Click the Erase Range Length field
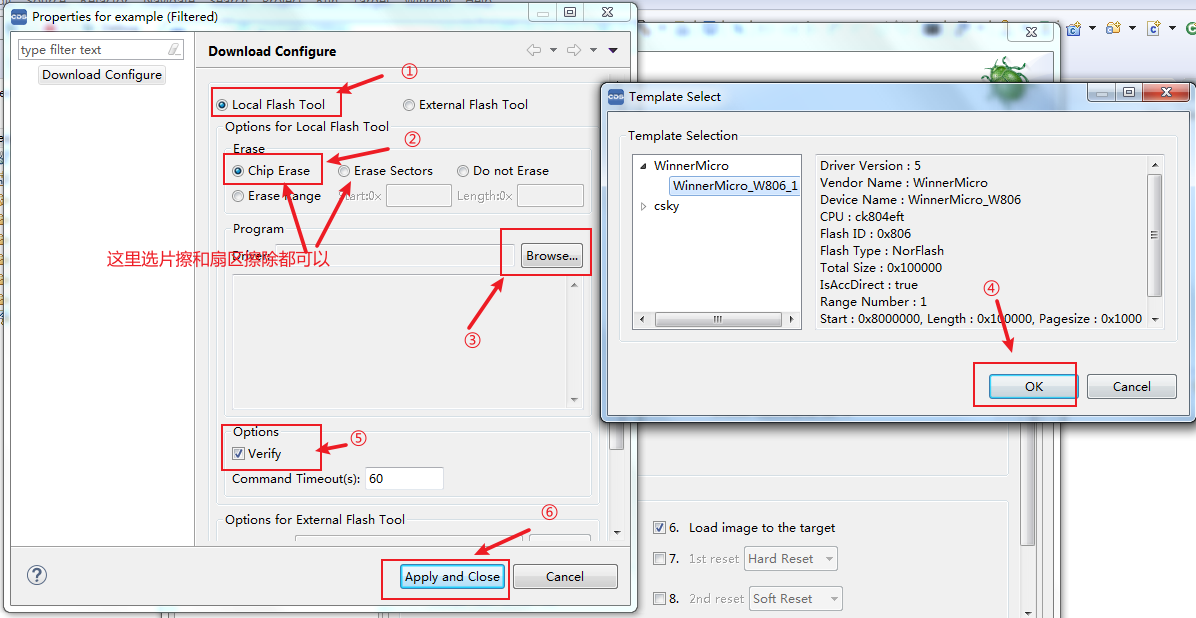Screen dimensions: 1196x618 550,196
